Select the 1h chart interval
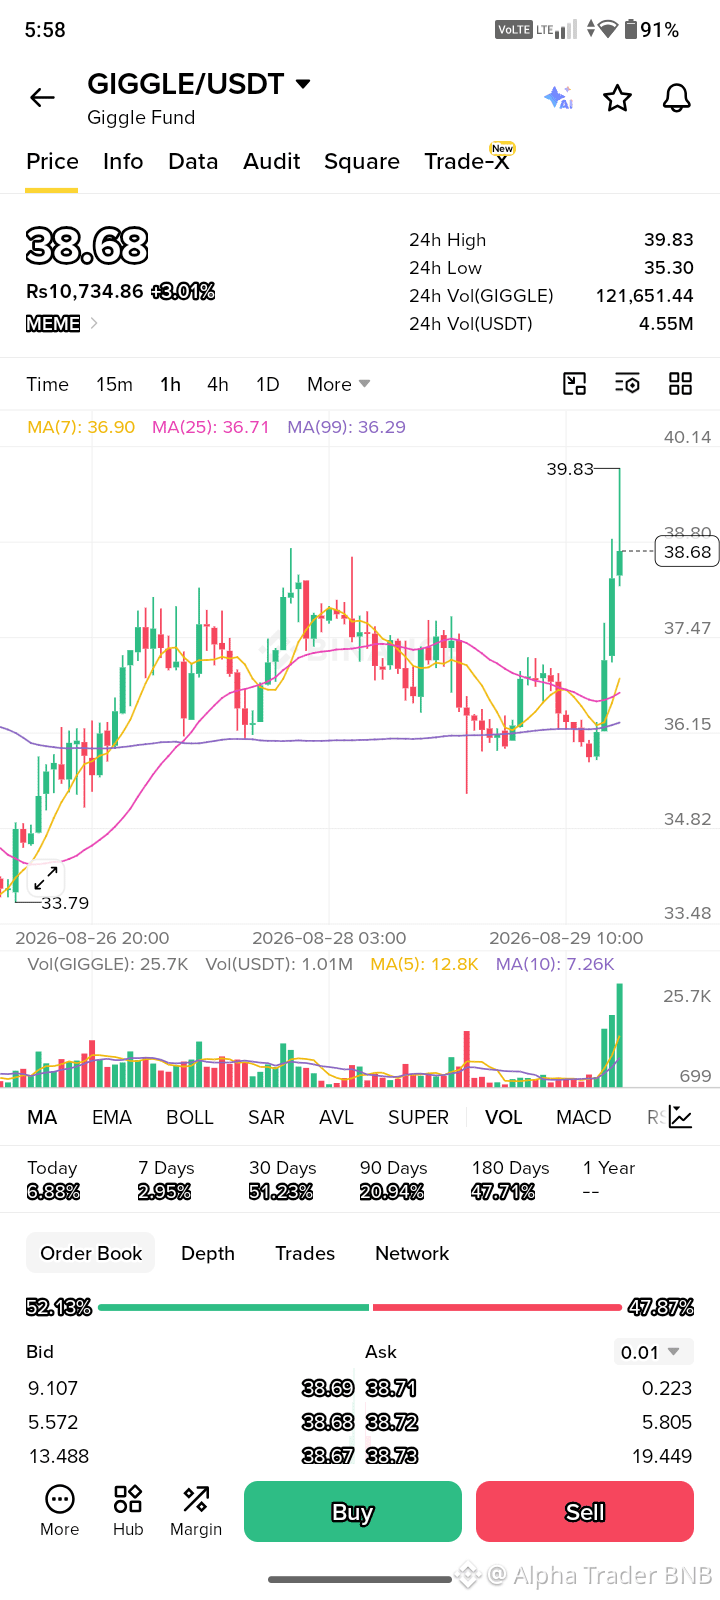The image size is (720, 1600). (170, 384)
